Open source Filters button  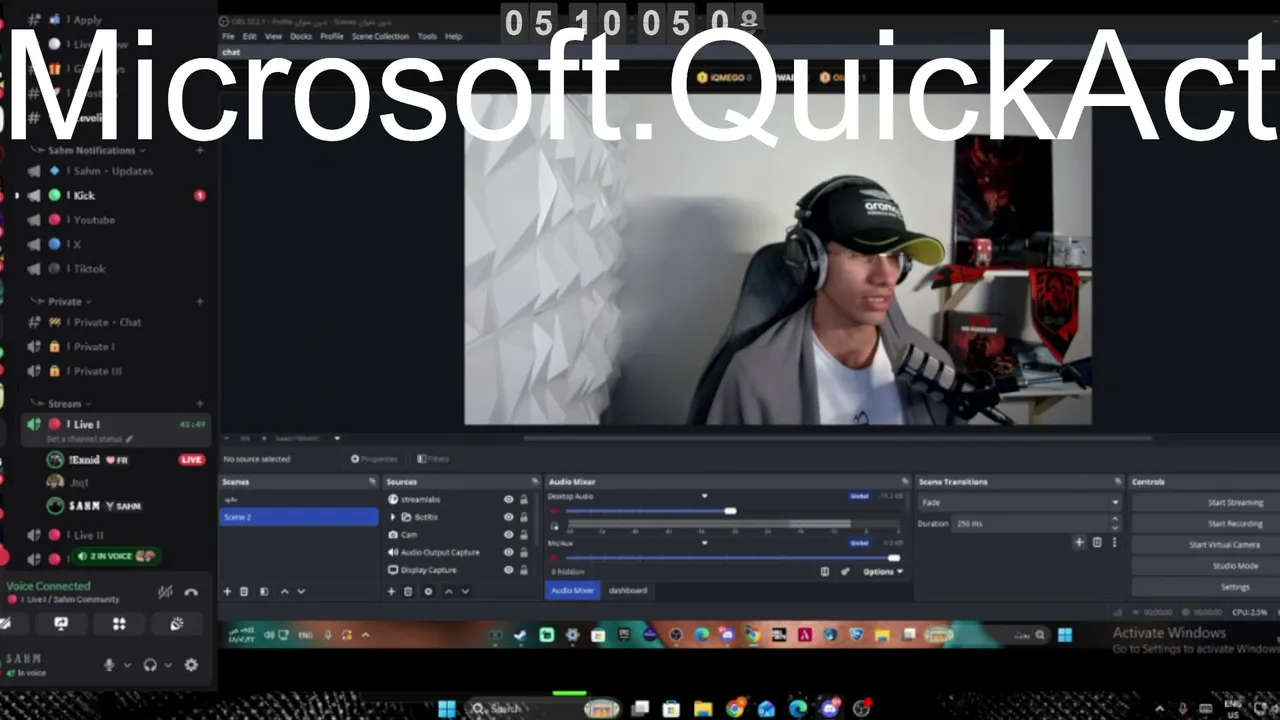[433, 459]
